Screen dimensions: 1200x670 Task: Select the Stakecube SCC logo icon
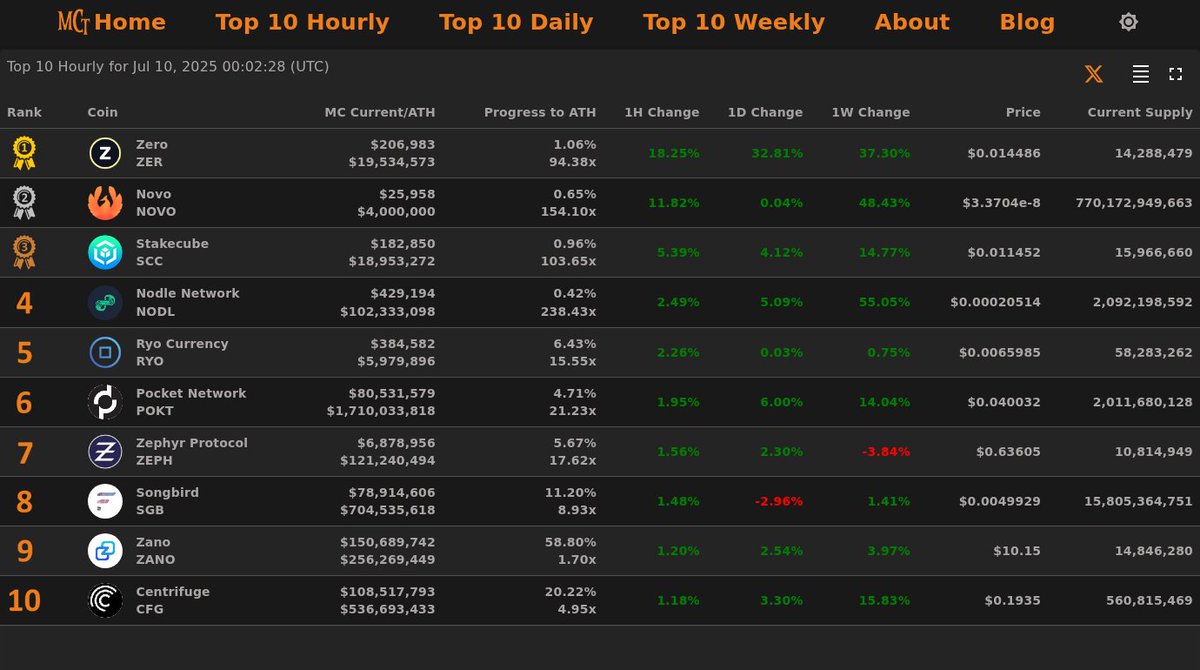(104, 252)
